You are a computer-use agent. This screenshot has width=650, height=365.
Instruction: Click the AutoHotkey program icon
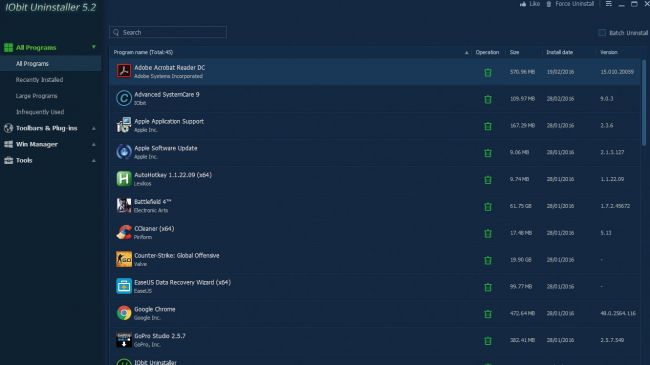pyautogui.click(x=124, y=179)
